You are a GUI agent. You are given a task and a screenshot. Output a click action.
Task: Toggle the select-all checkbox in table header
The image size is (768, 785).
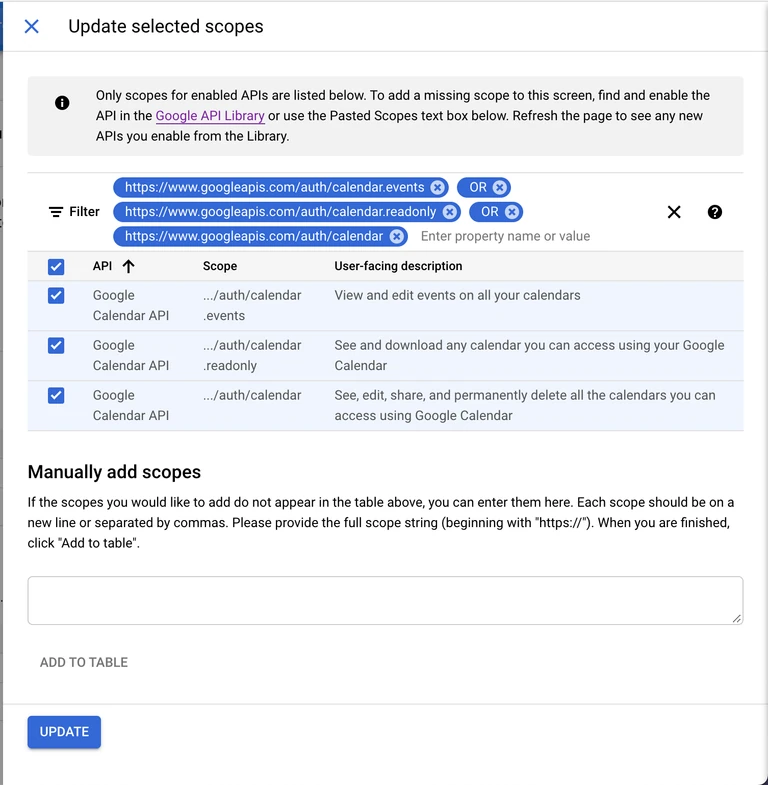tap(56, 267)
